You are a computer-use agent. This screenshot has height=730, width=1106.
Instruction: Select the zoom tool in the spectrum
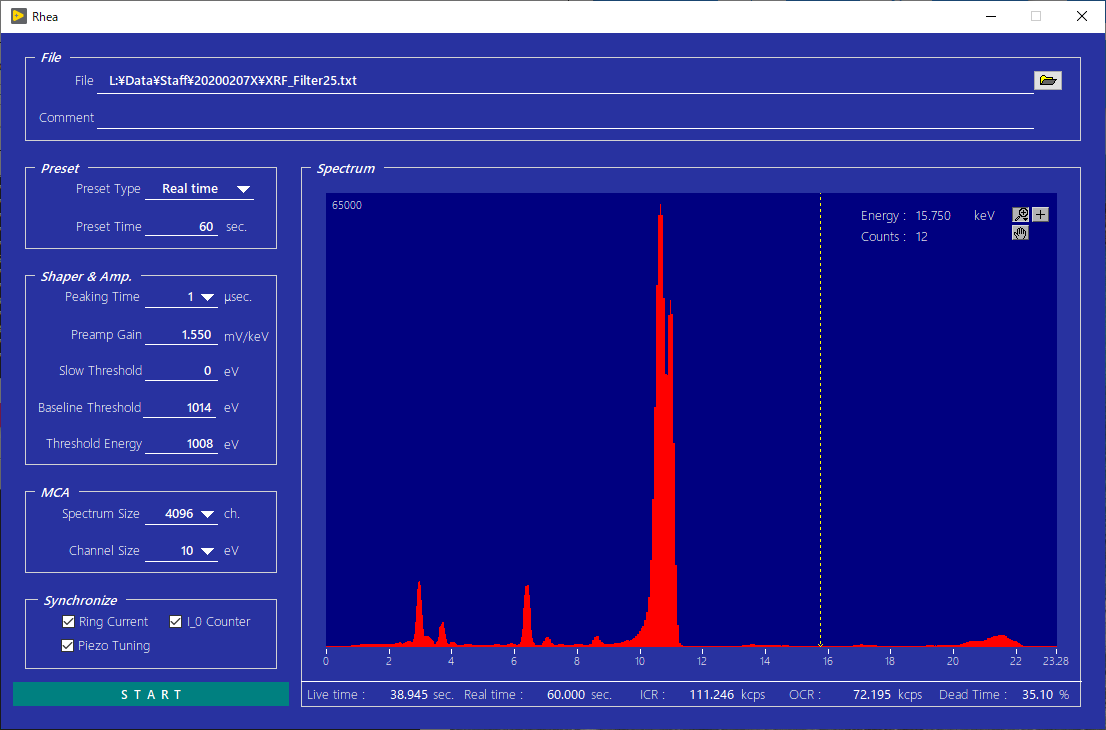point(1020,214)
